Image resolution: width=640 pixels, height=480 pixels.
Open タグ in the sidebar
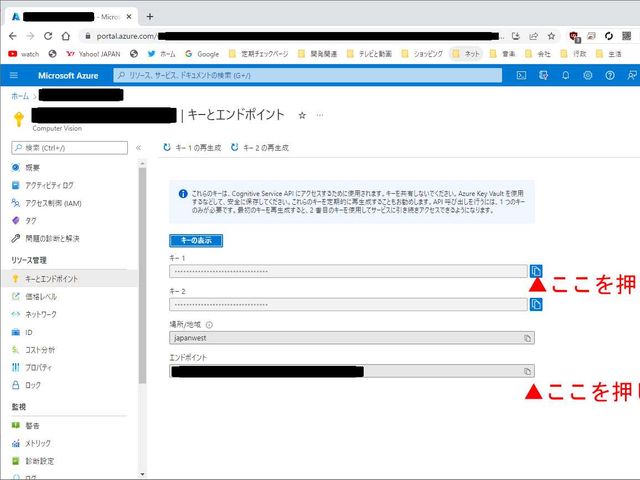(x=31, y=221)
